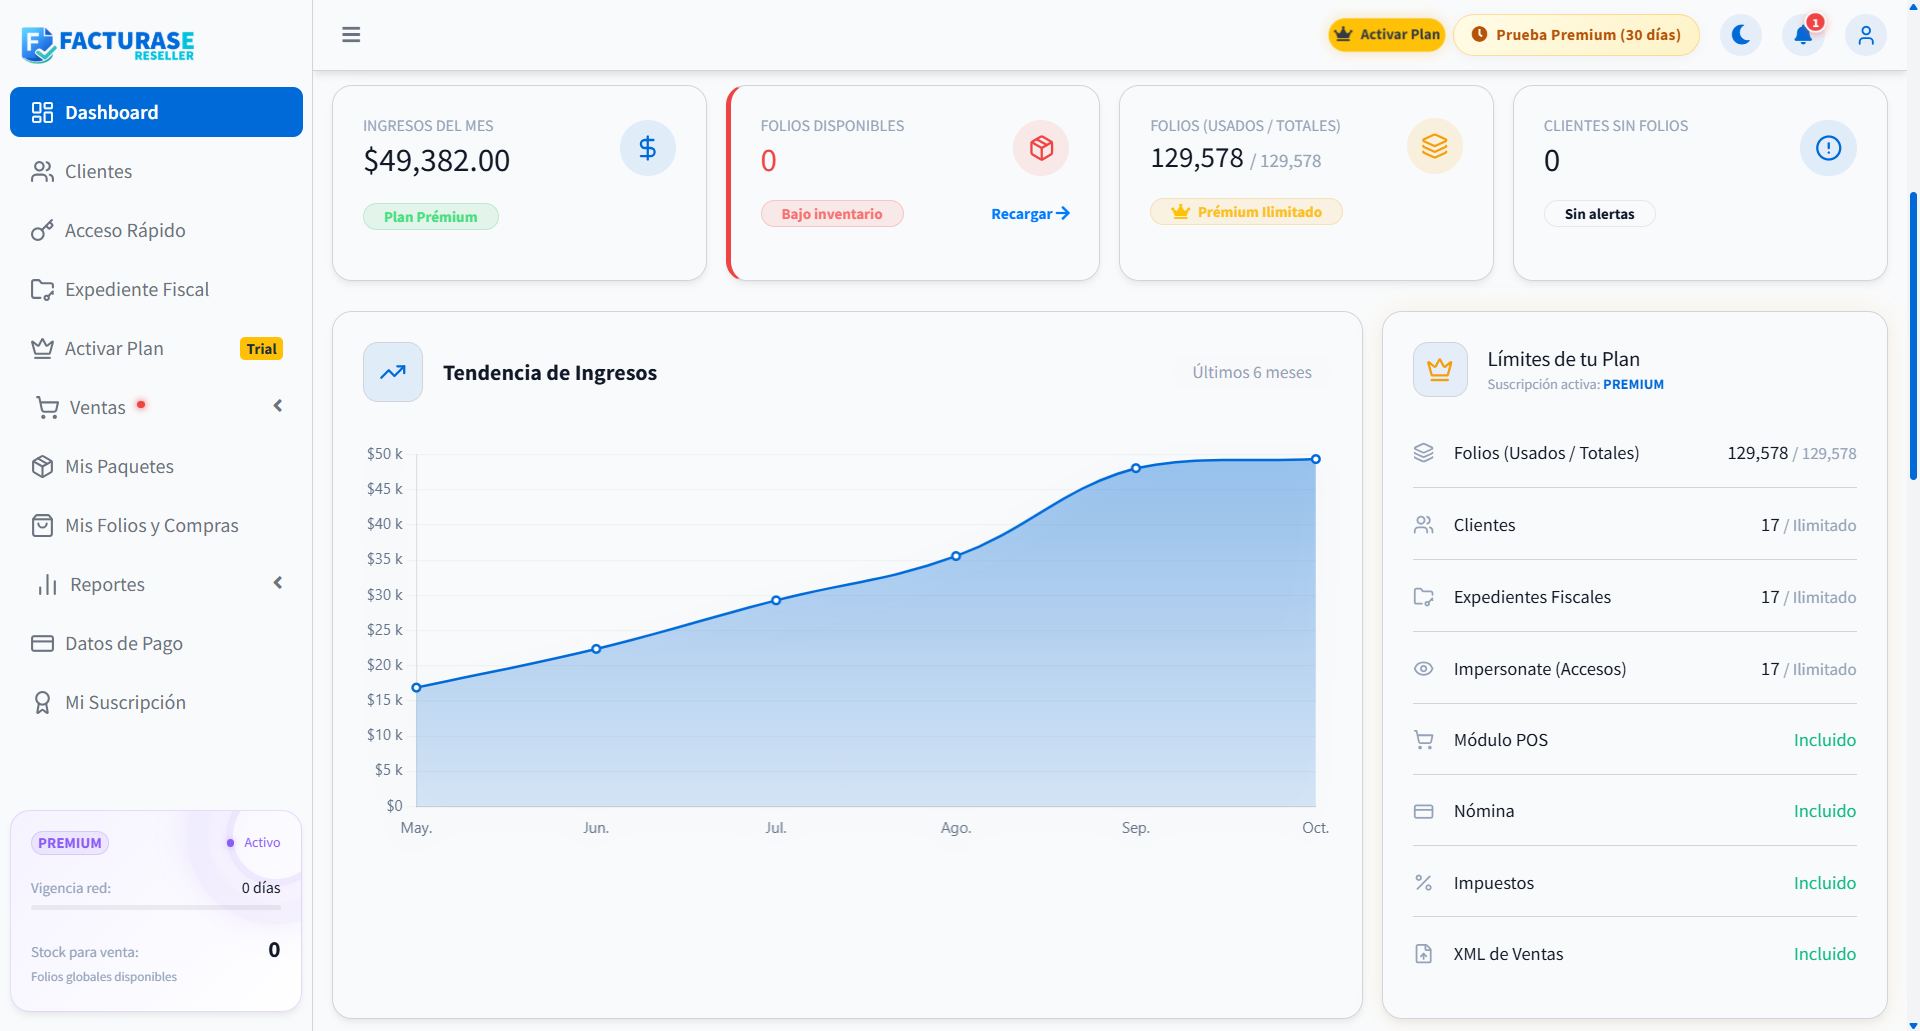1920x1031 pixels.
Task: Click the Stock para venta value 0
Action: pyautogui.click(x=274, y=950)
